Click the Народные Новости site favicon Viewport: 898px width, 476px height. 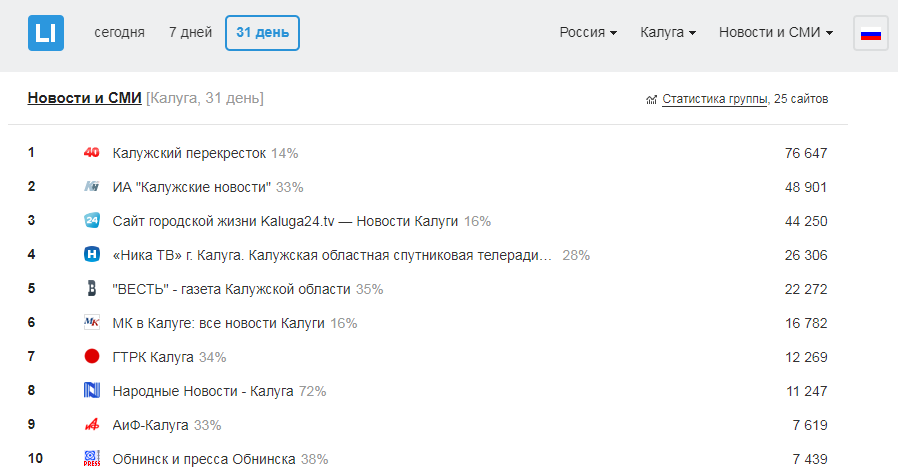(x=92, y=391)
